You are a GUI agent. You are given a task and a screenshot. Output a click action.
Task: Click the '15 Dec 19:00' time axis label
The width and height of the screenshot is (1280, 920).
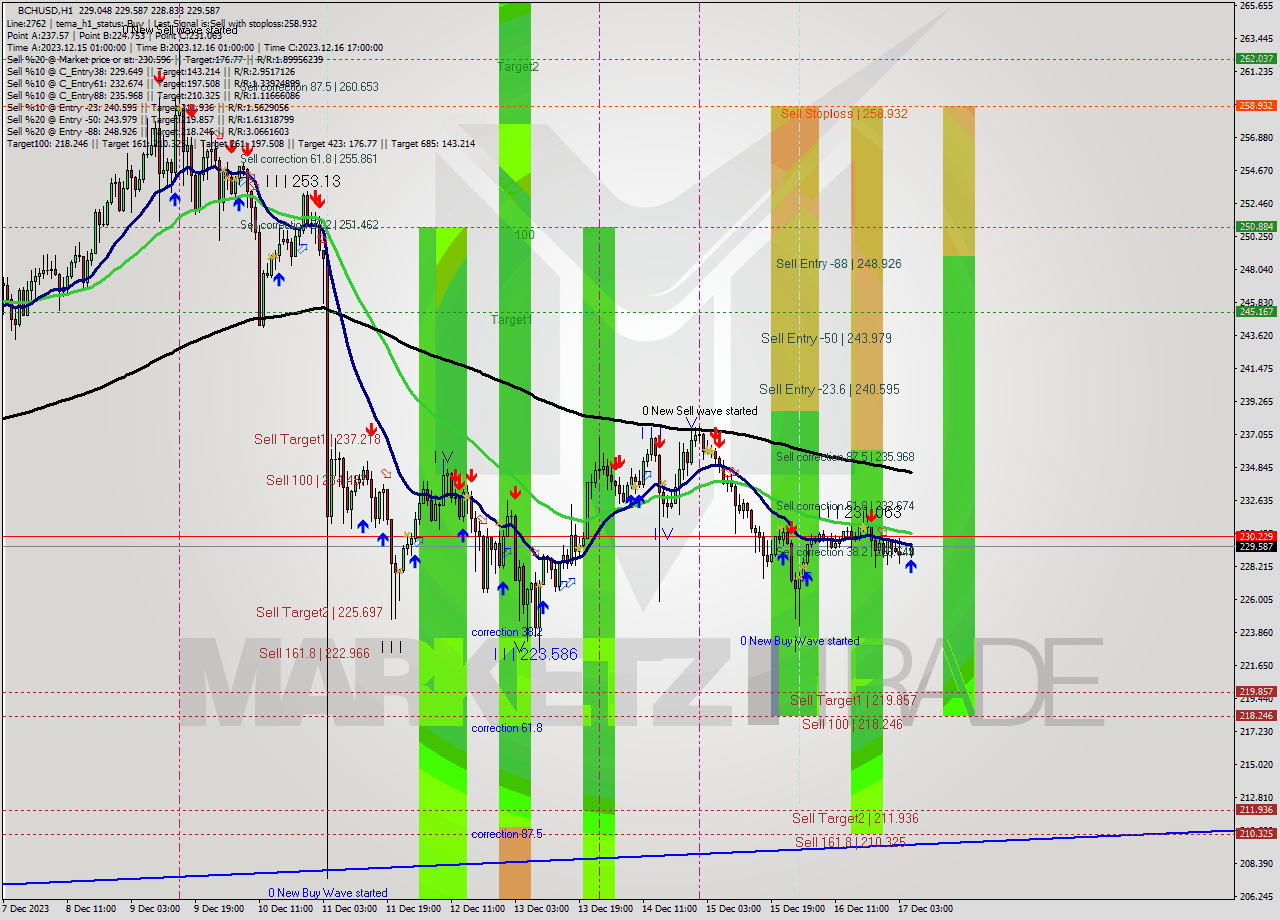click(x=797, y=909)
